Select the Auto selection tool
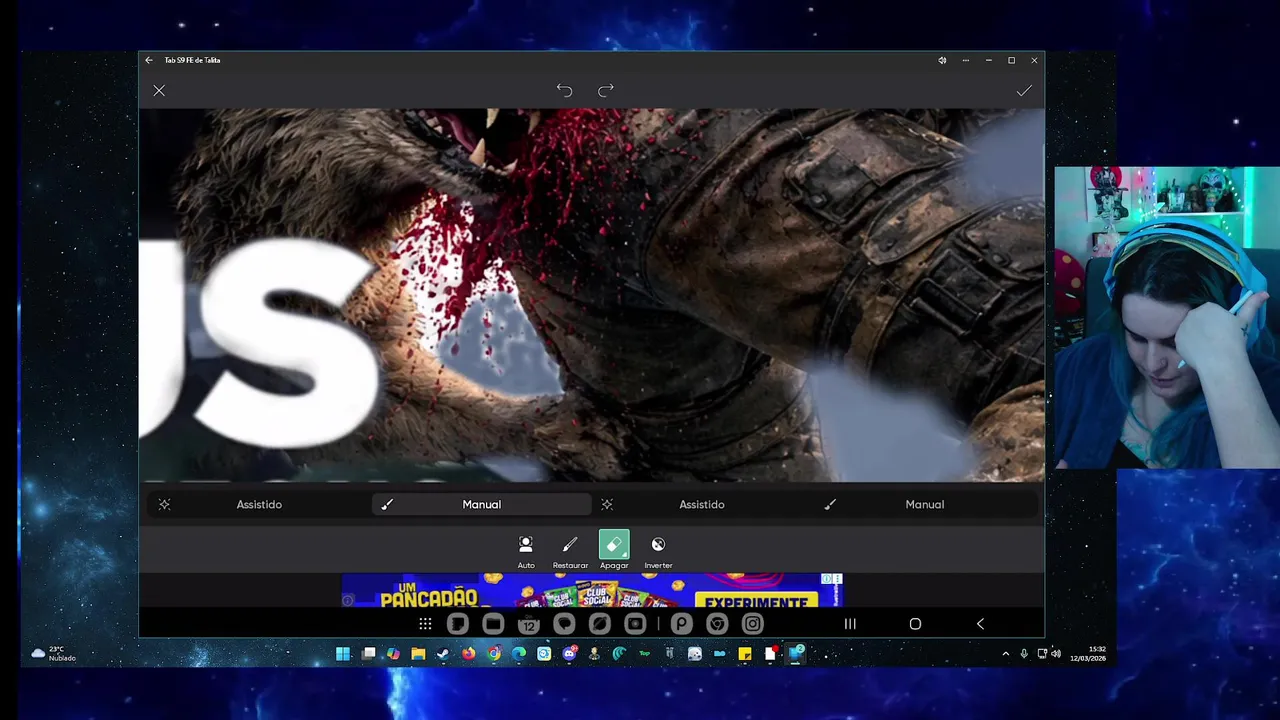 [526, 551]
